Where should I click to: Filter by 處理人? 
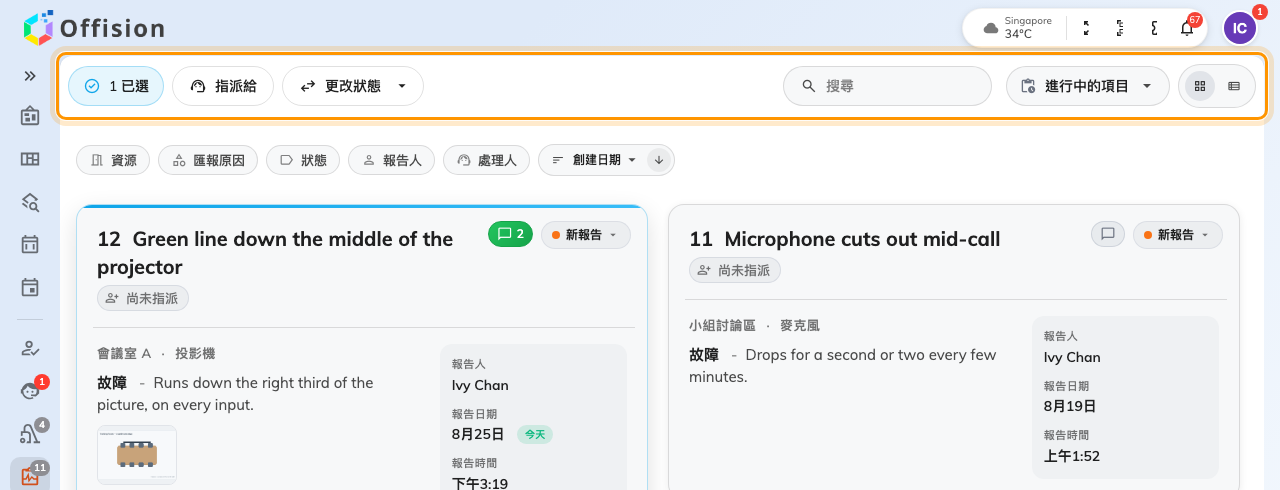pyautogui.click(x=486, y=160)
